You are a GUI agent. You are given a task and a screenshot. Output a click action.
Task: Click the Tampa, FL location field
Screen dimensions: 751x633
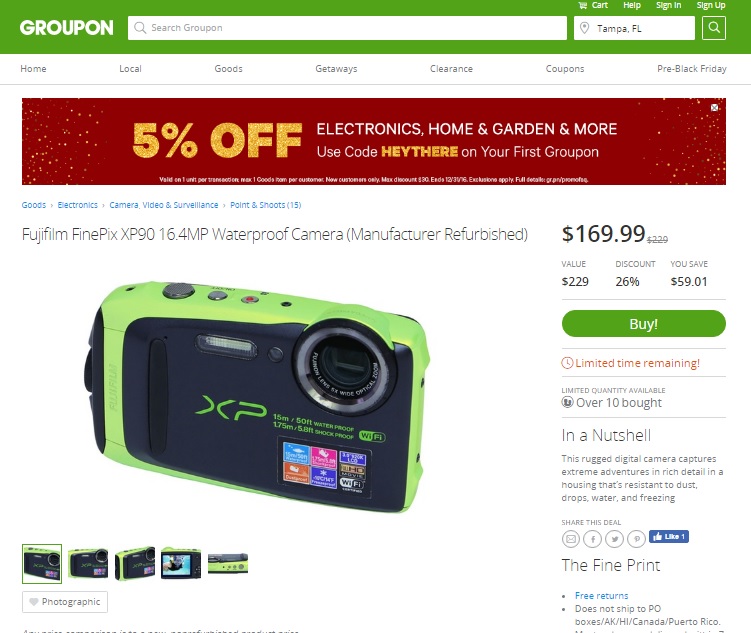point(634,28)
